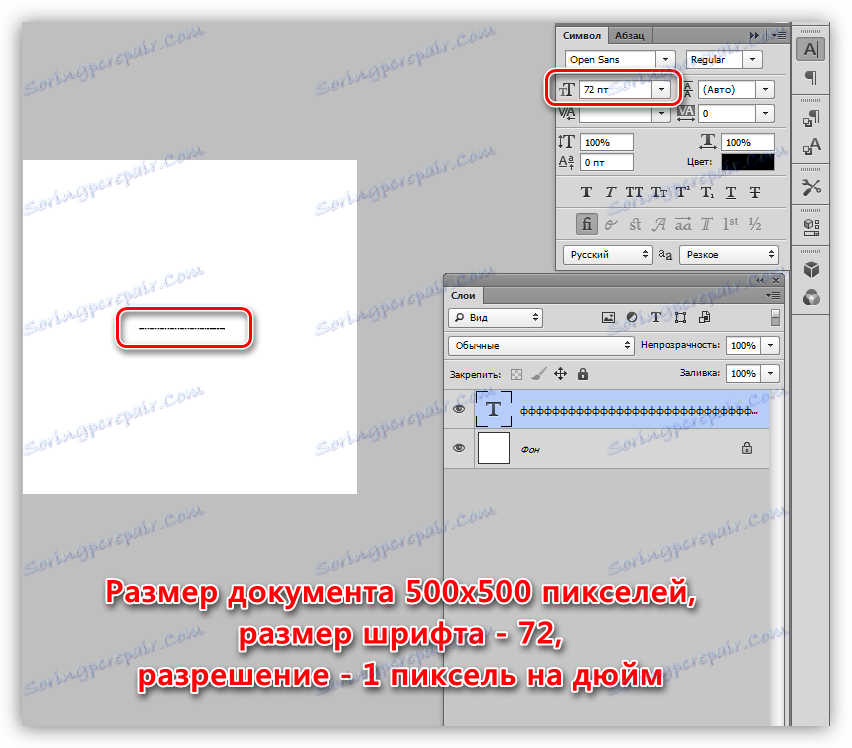The height and width of the screenshot is (748, 852).
Task: Open the Tool Presets panel icon
Action: tap(811, 187)
